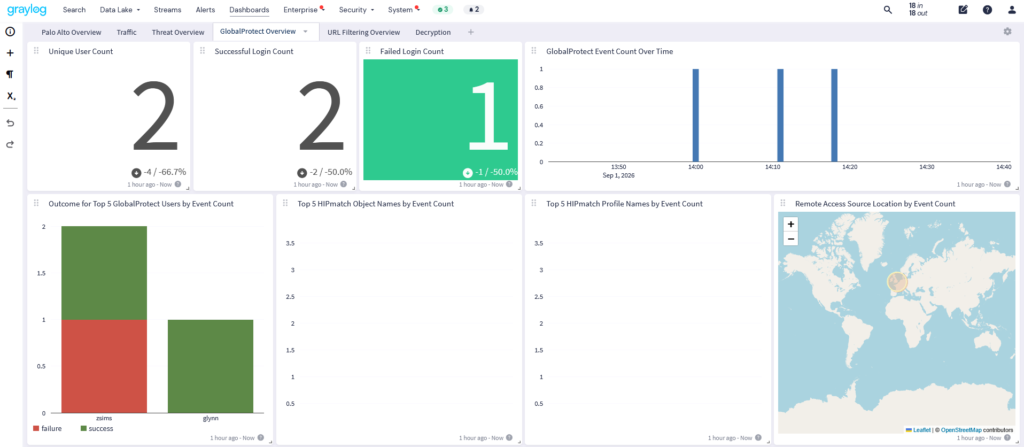Open the green 3 notification badge
1024x447 pixels.
[443, 10]
